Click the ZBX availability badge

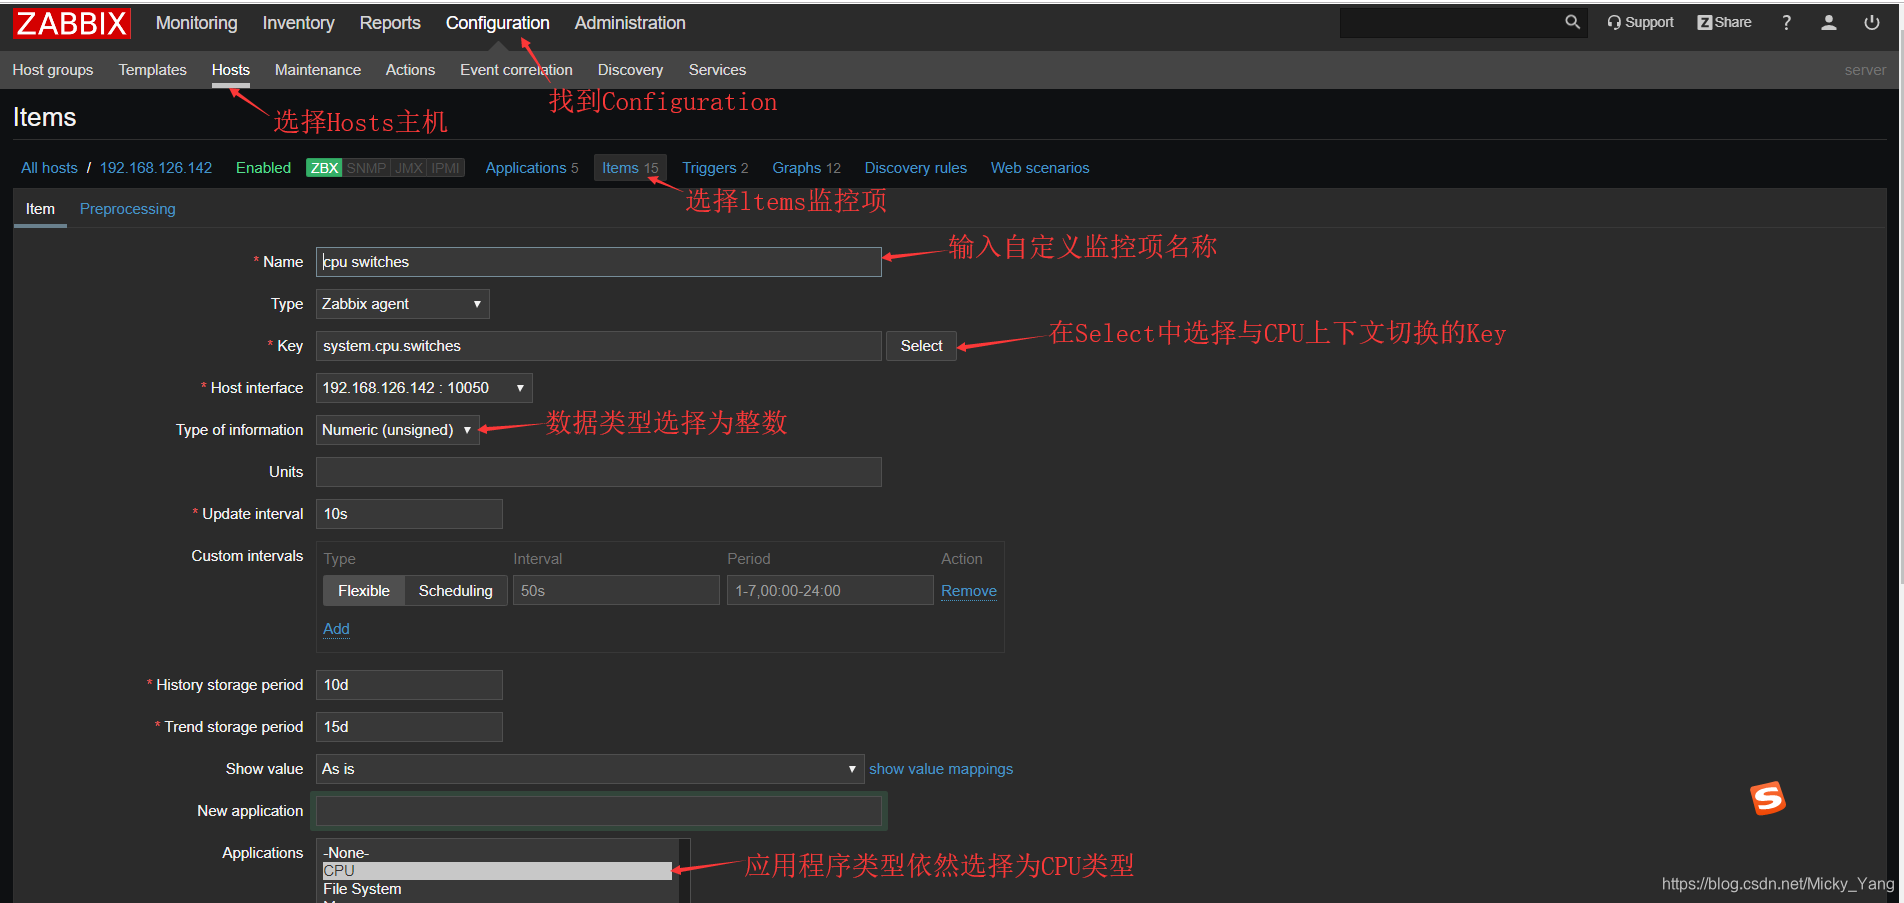coord(324,168)
